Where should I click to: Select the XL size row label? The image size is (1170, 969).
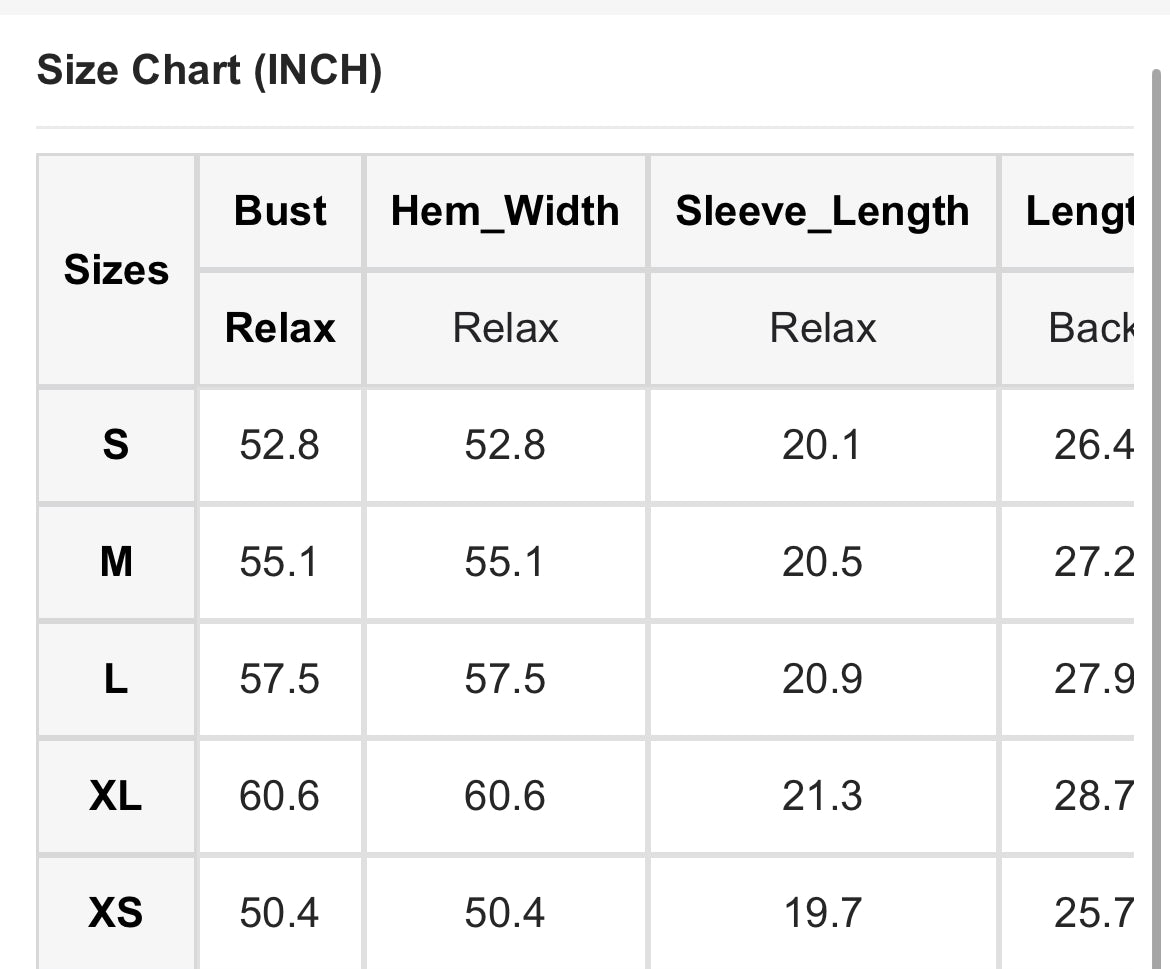click(116, 796)
